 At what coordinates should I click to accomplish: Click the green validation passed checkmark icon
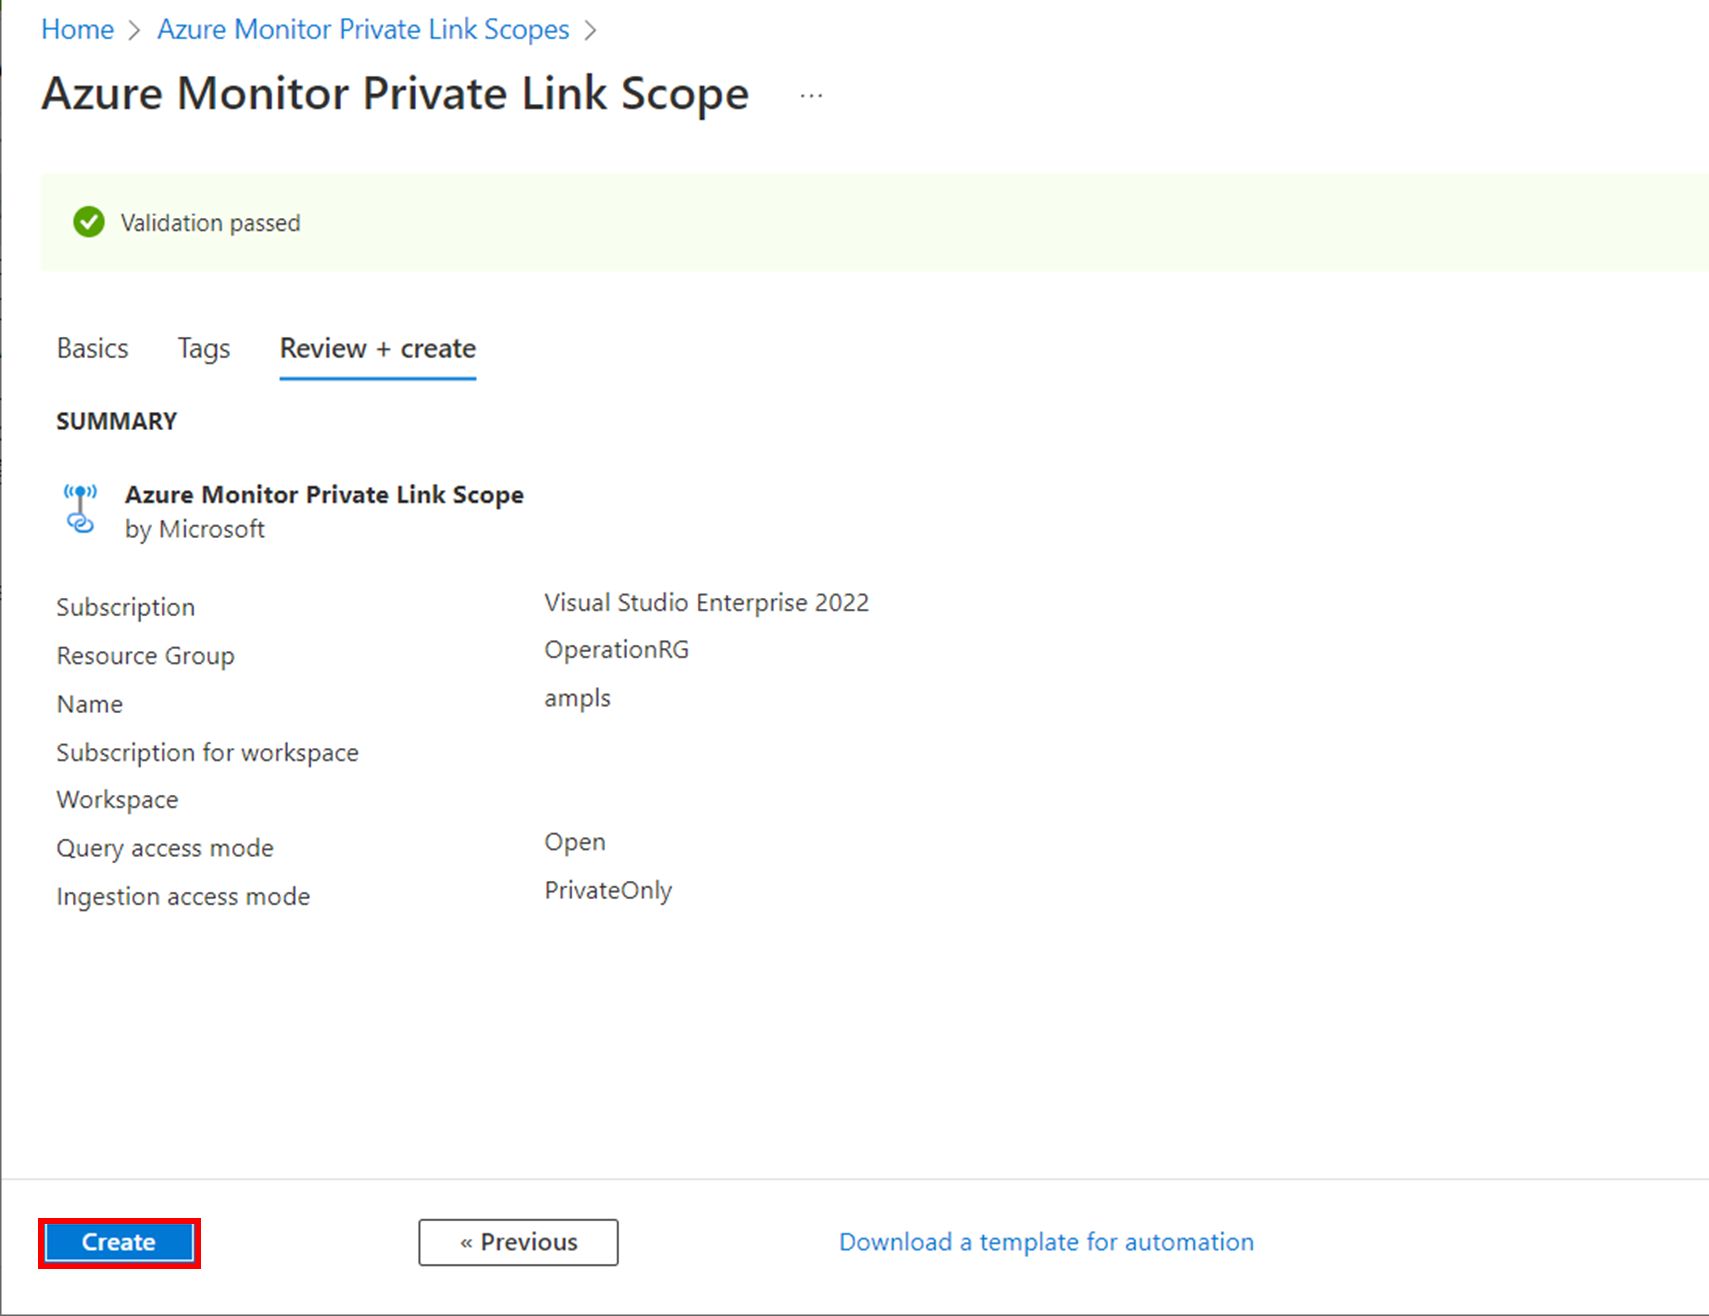pyautogui.click(x=88, y=222)
